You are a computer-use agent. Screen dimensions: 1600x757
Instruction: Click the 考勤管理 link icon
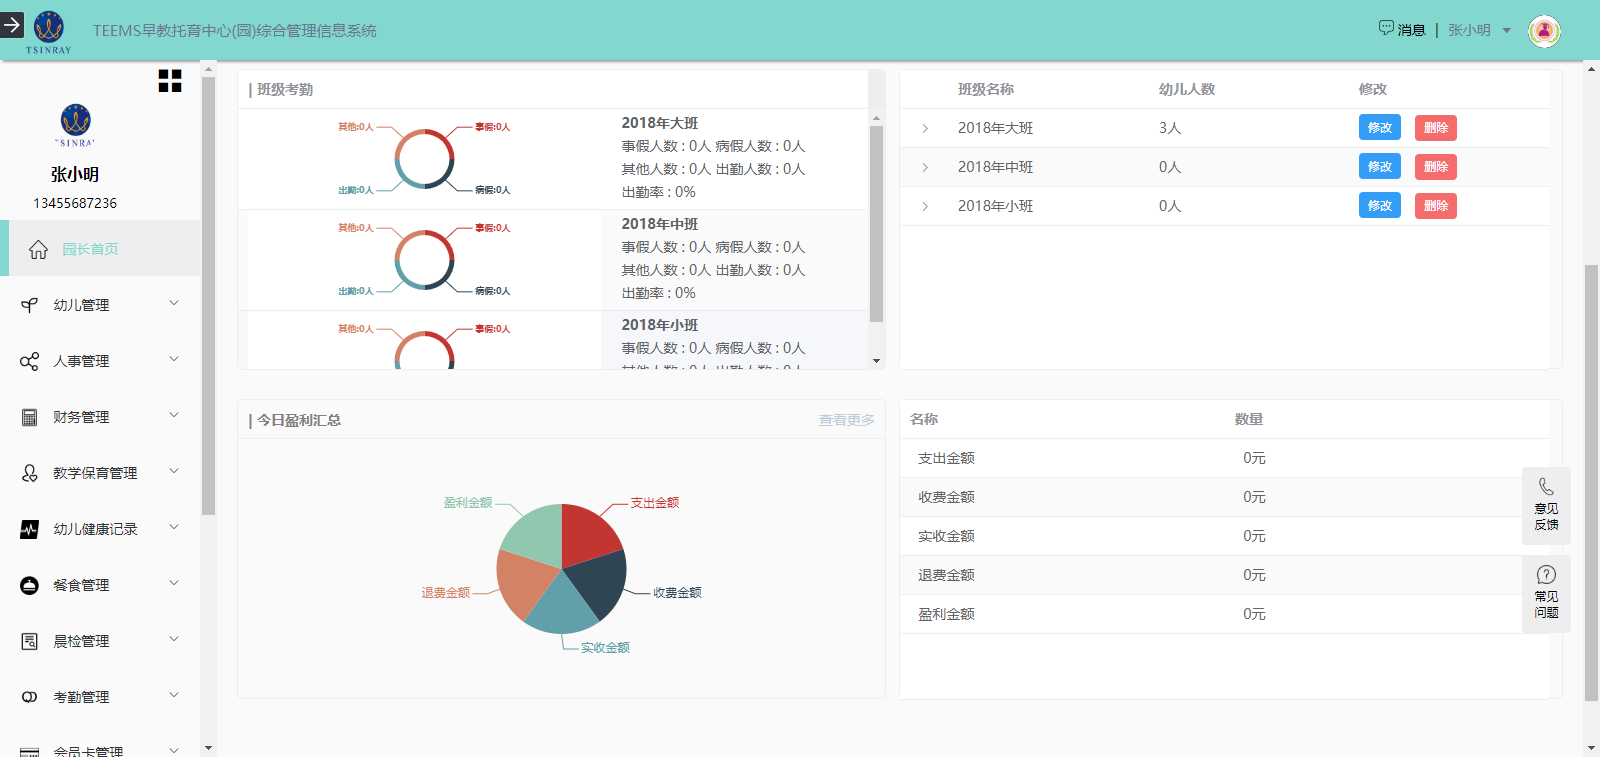tap(30, 697)
